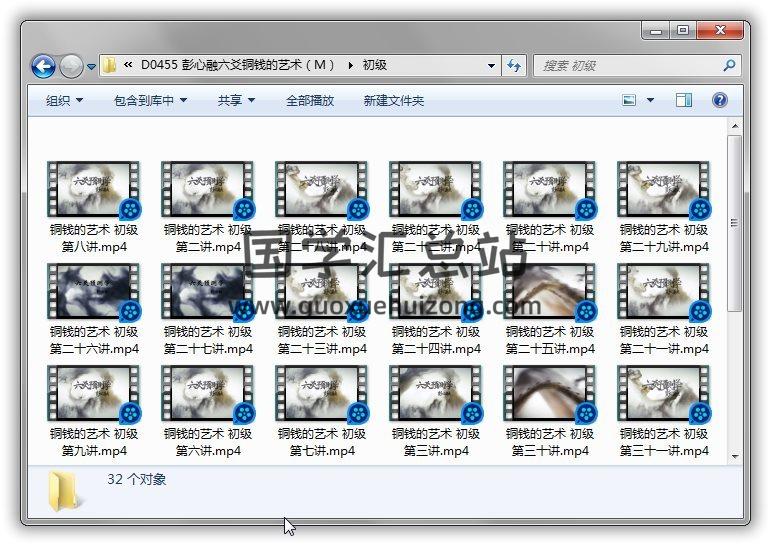
Task: Select video 铜钱的艺术 初级第二十七讲.mp4
Action: pos(208,309)
